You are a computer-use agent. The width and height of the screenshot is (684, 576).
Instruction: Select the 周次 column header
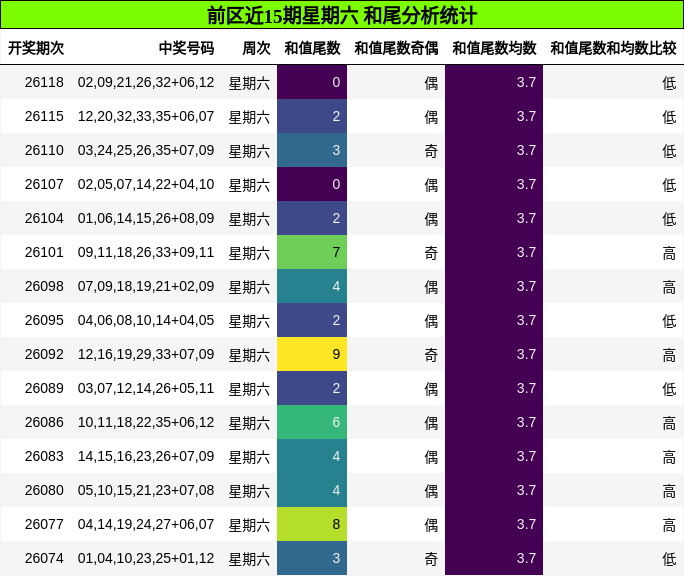[256, 48]
